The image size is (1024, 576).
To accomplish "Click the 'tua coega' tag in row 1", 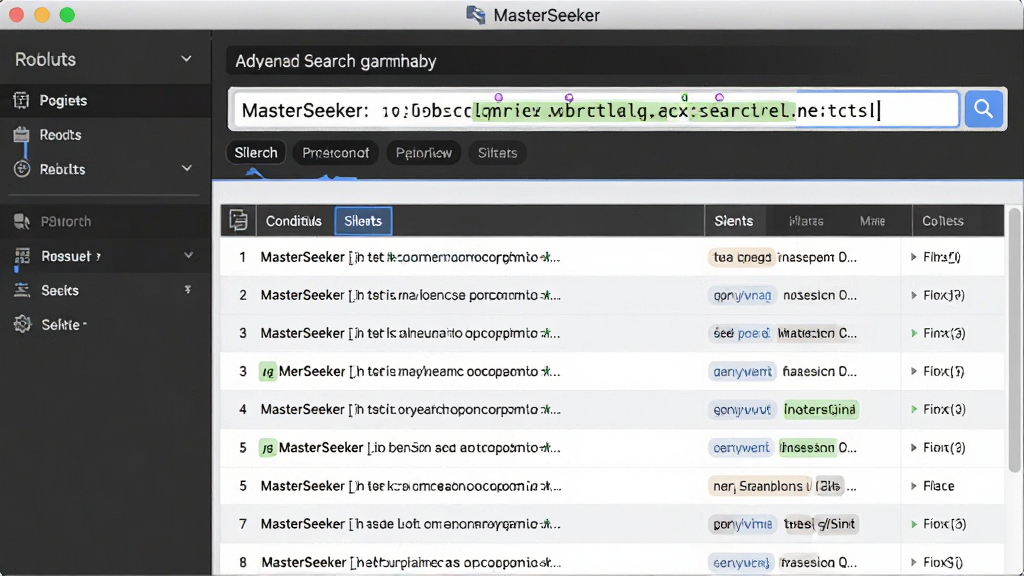I will pos(742,257).
